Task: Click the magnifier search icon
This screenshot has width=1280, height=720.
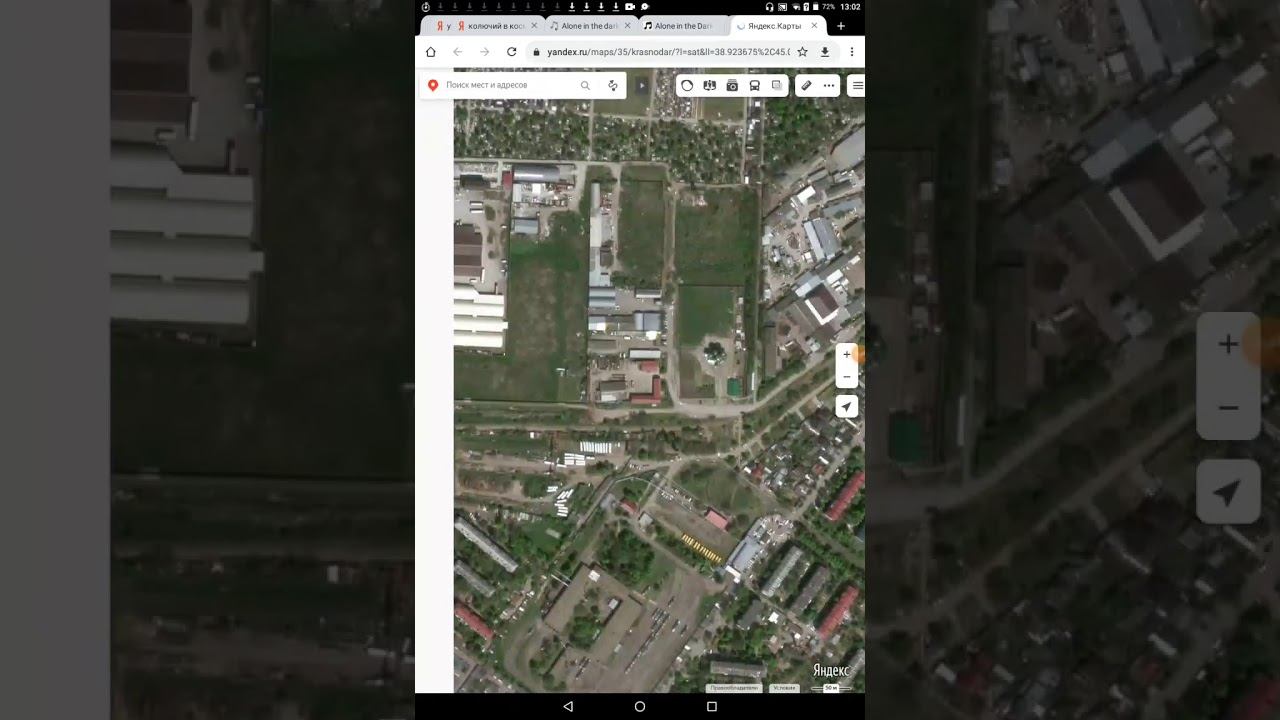Action: 585,86
